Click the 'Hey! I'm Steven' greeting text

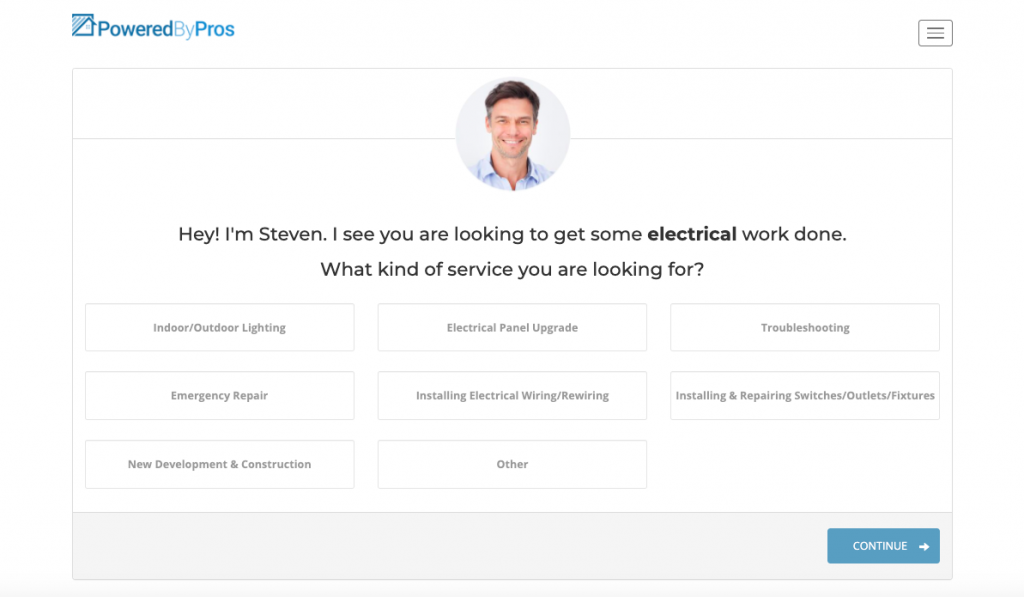(251, 234)
